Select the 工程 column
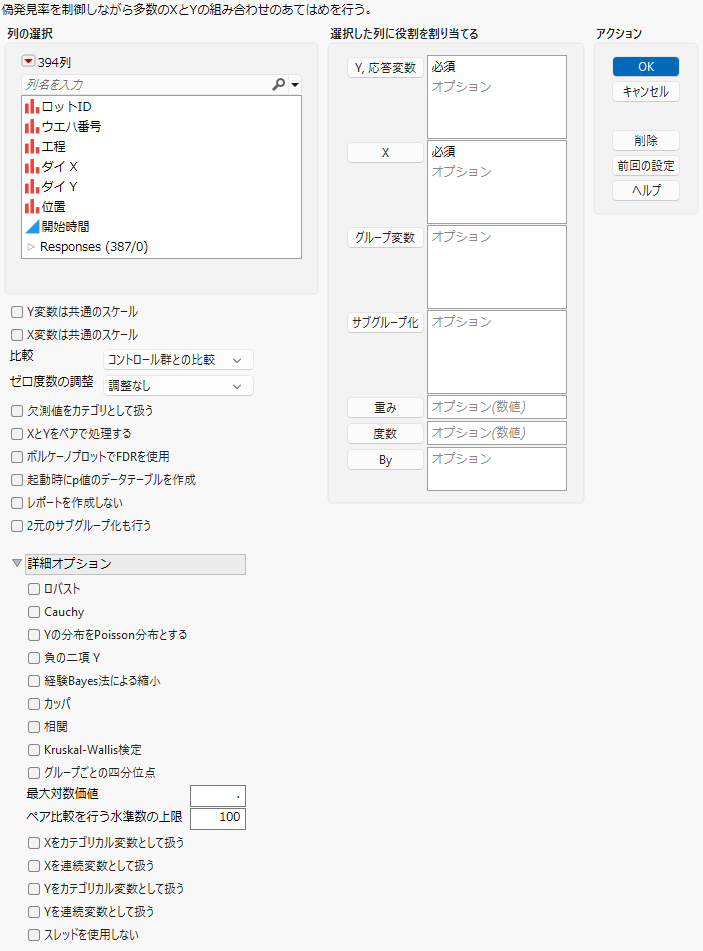Viewport: 703px width, 951px height. (x=45, y=147)
